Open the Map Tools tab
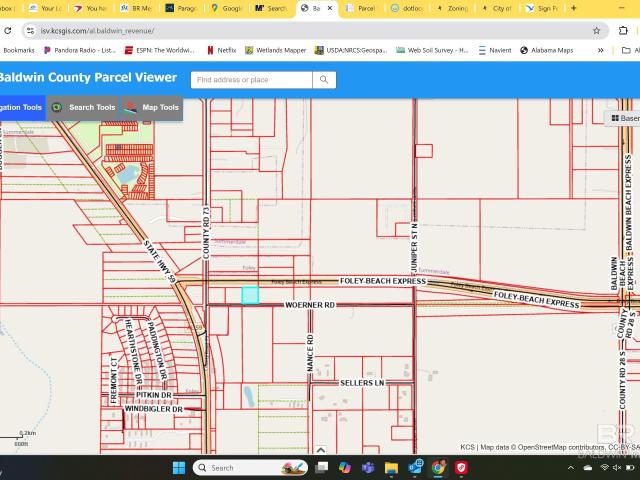 coord(153,108)
